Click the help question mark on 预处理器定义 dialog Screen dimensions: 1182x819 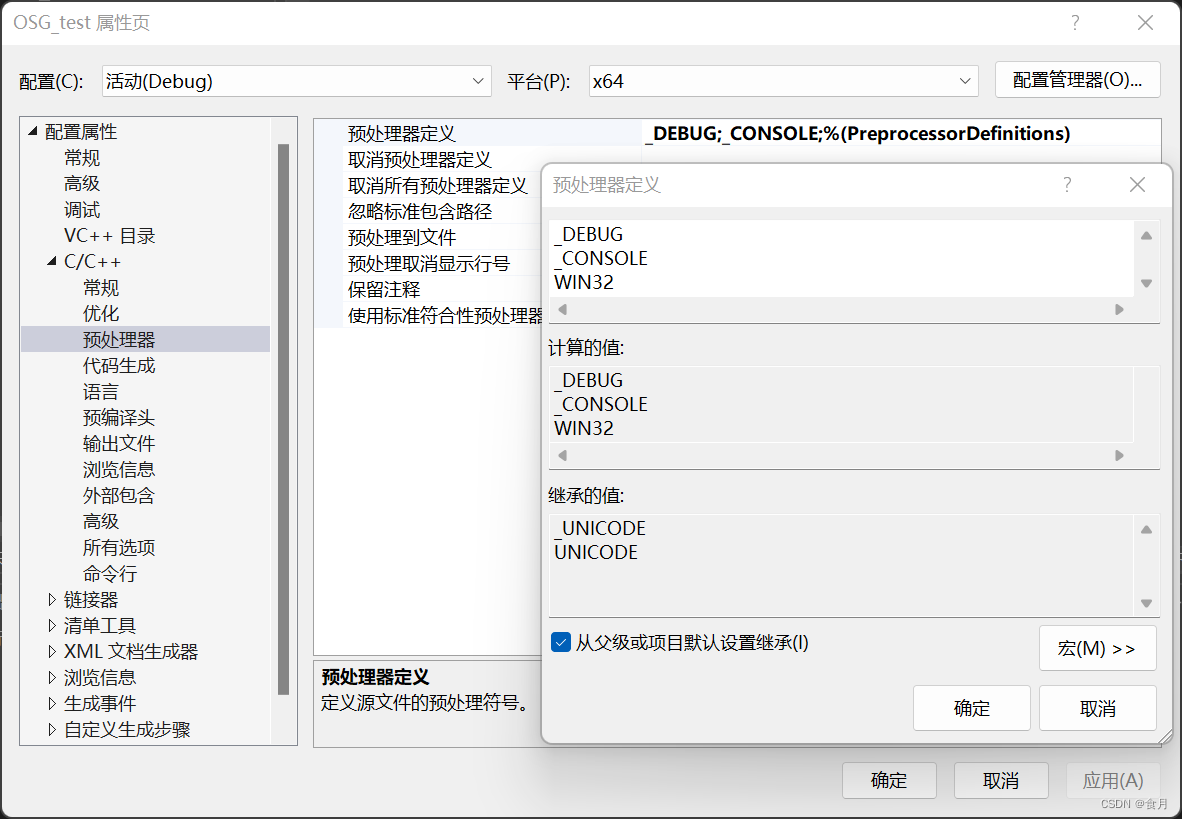[x=1067, y=184]
